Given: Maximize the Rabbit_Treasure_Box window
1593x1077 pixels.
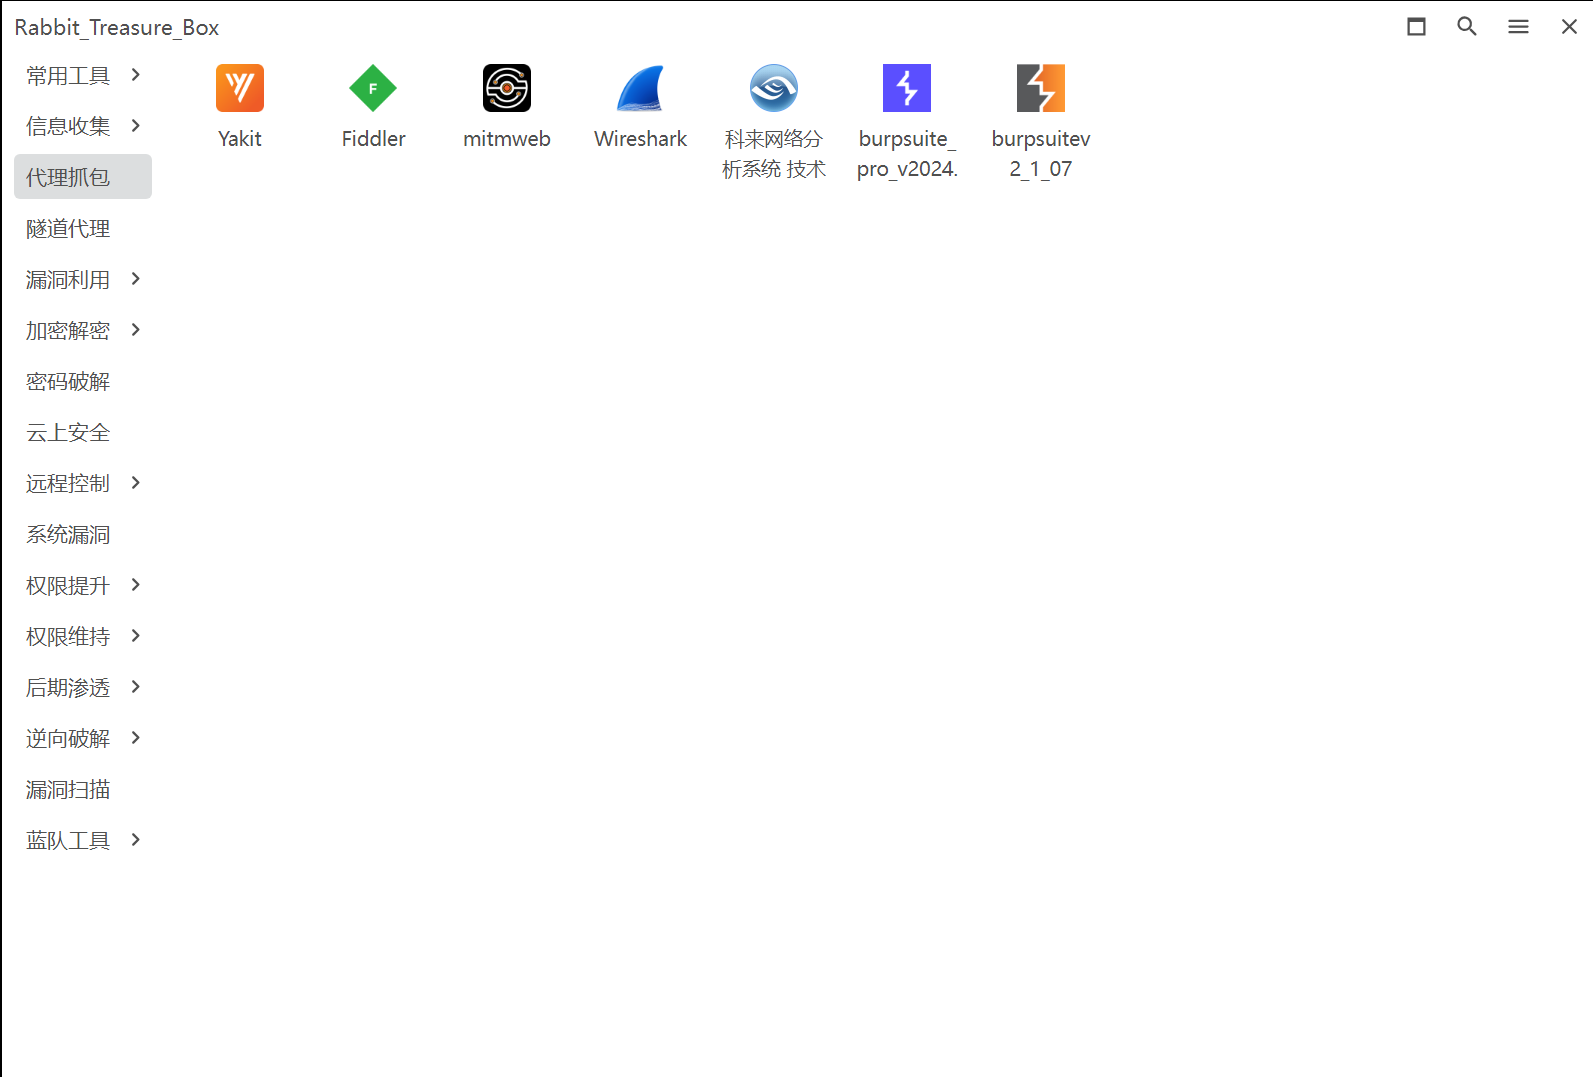Looking at the screenshot, I should (x=1416, y=27).
